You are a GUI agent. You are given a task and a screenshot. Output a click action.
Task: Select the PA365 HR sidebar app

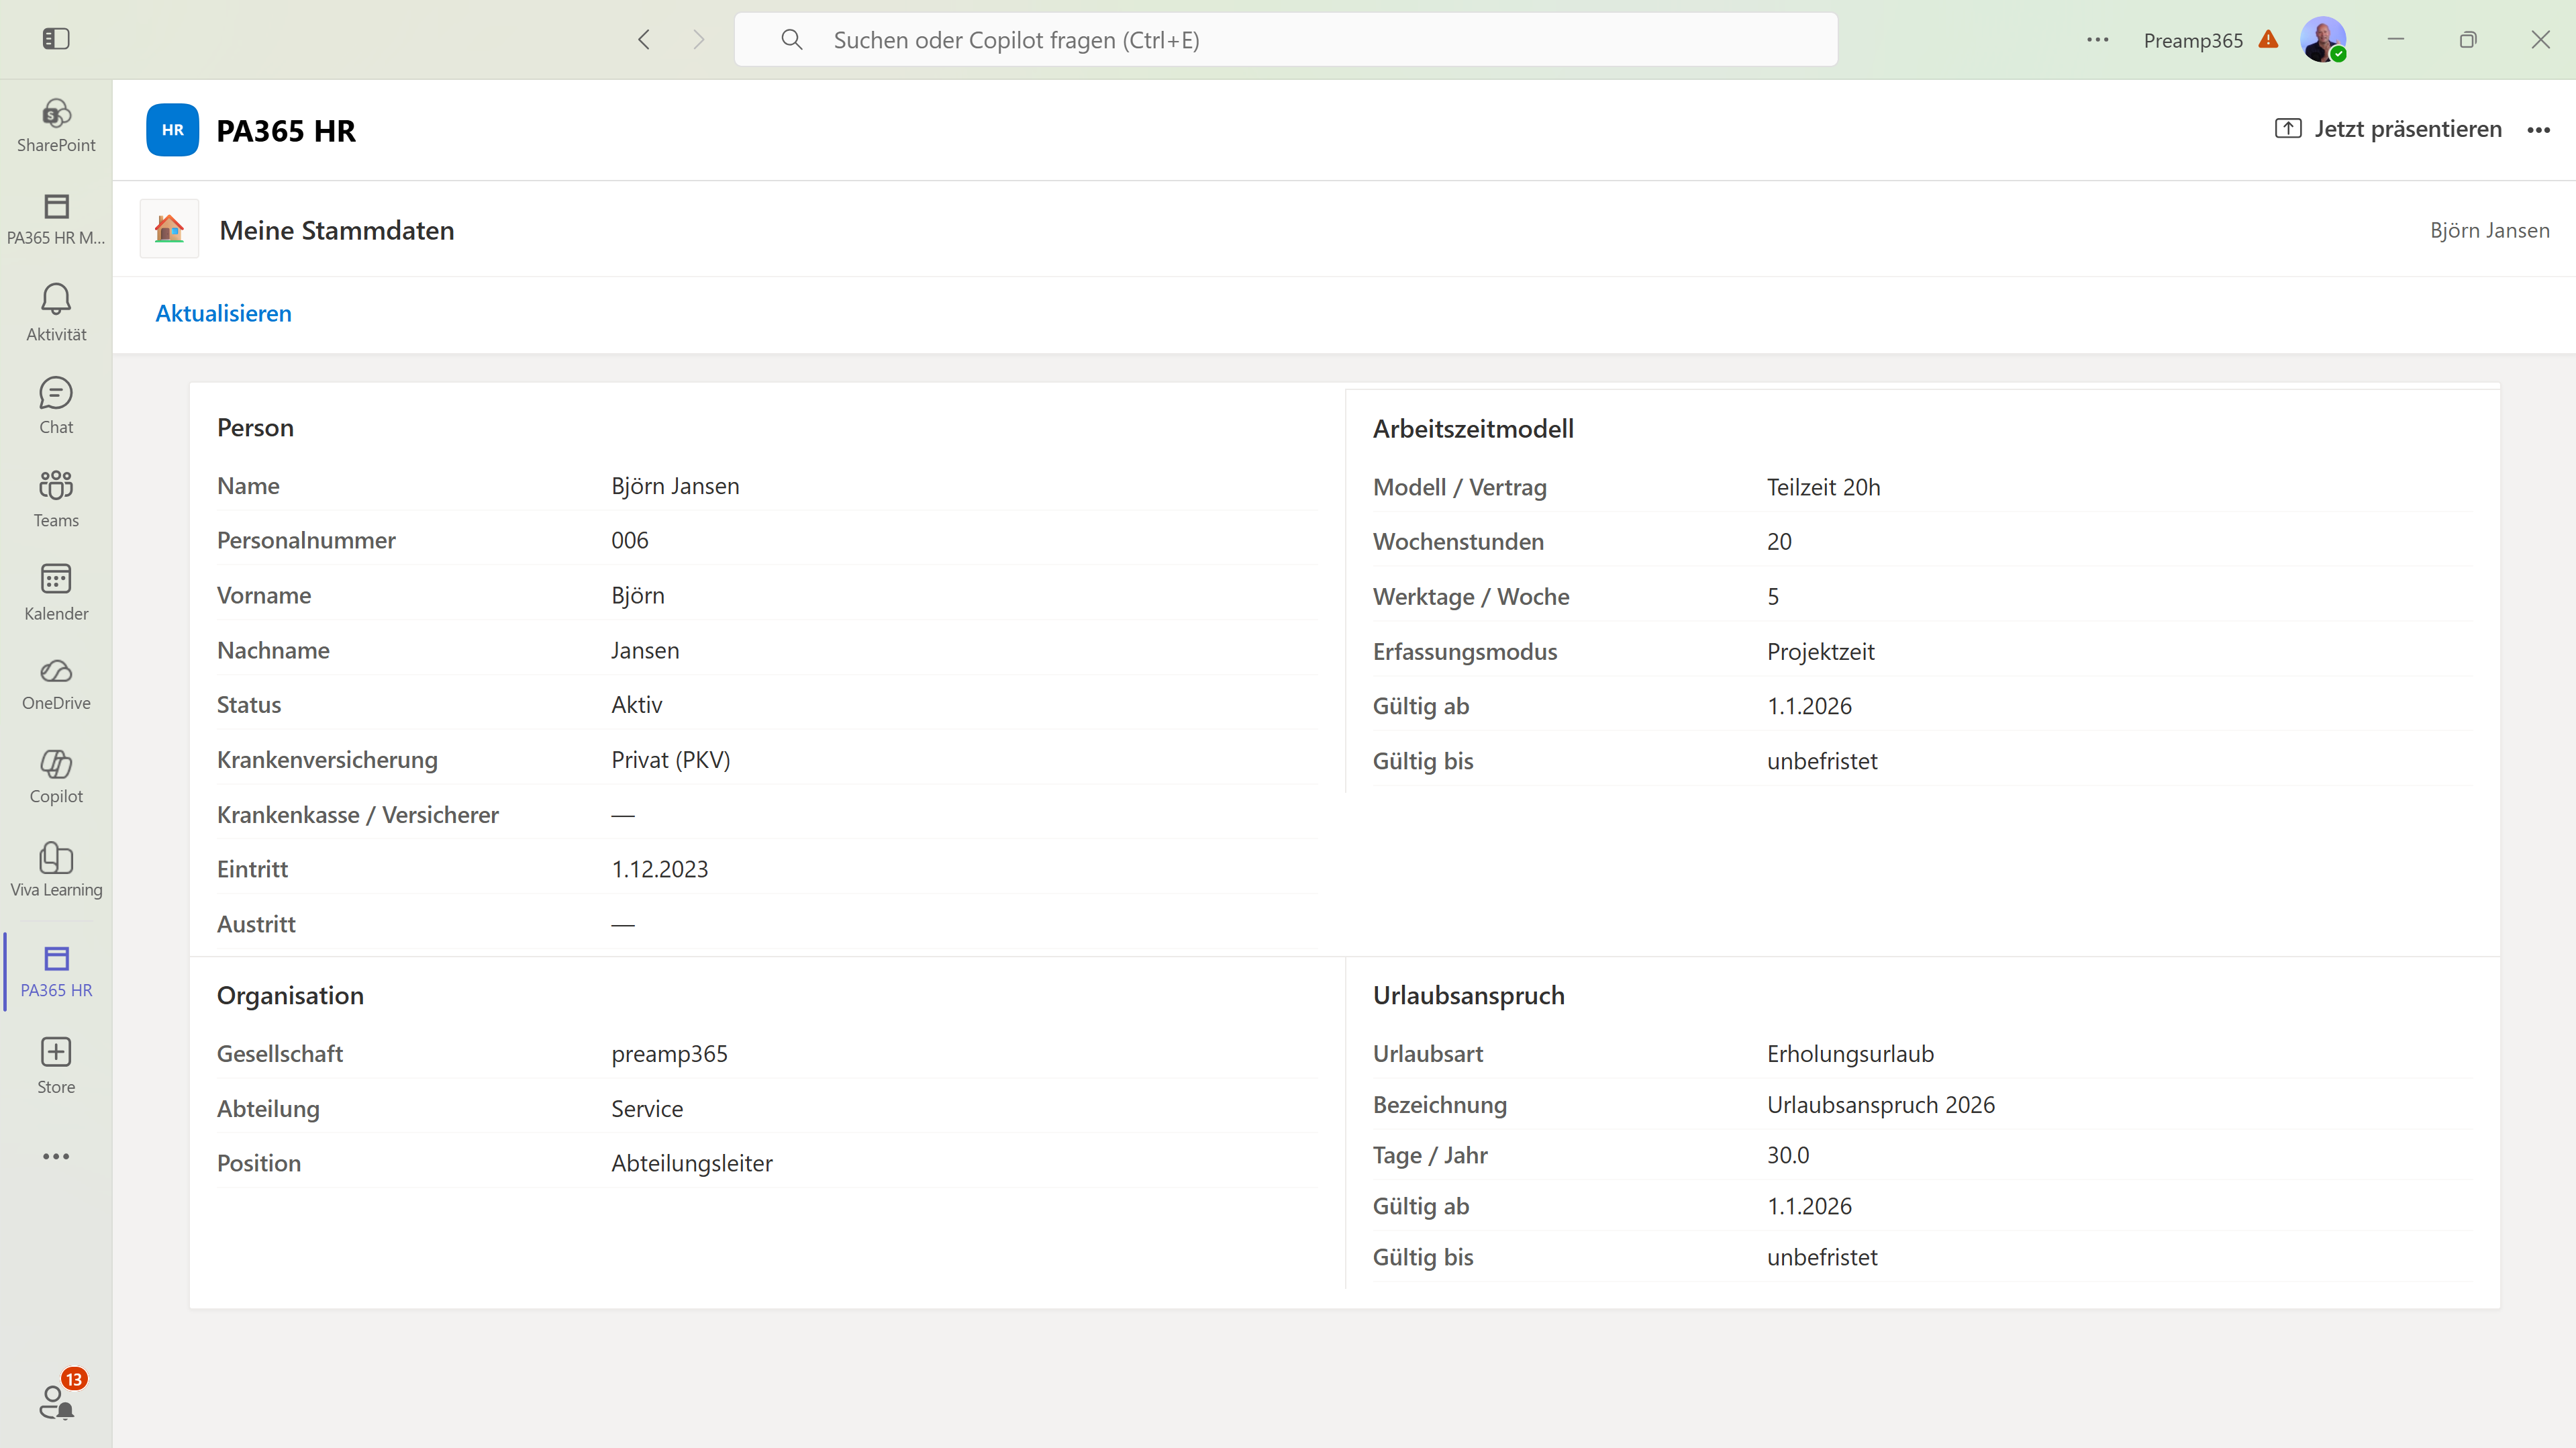click(56, 971)
